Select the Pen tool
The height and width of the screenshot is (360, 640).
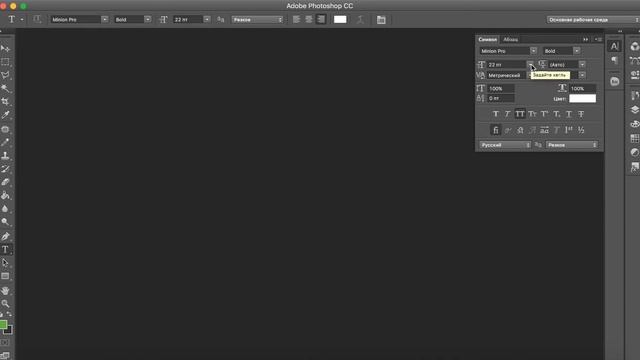tap(5, 236)
